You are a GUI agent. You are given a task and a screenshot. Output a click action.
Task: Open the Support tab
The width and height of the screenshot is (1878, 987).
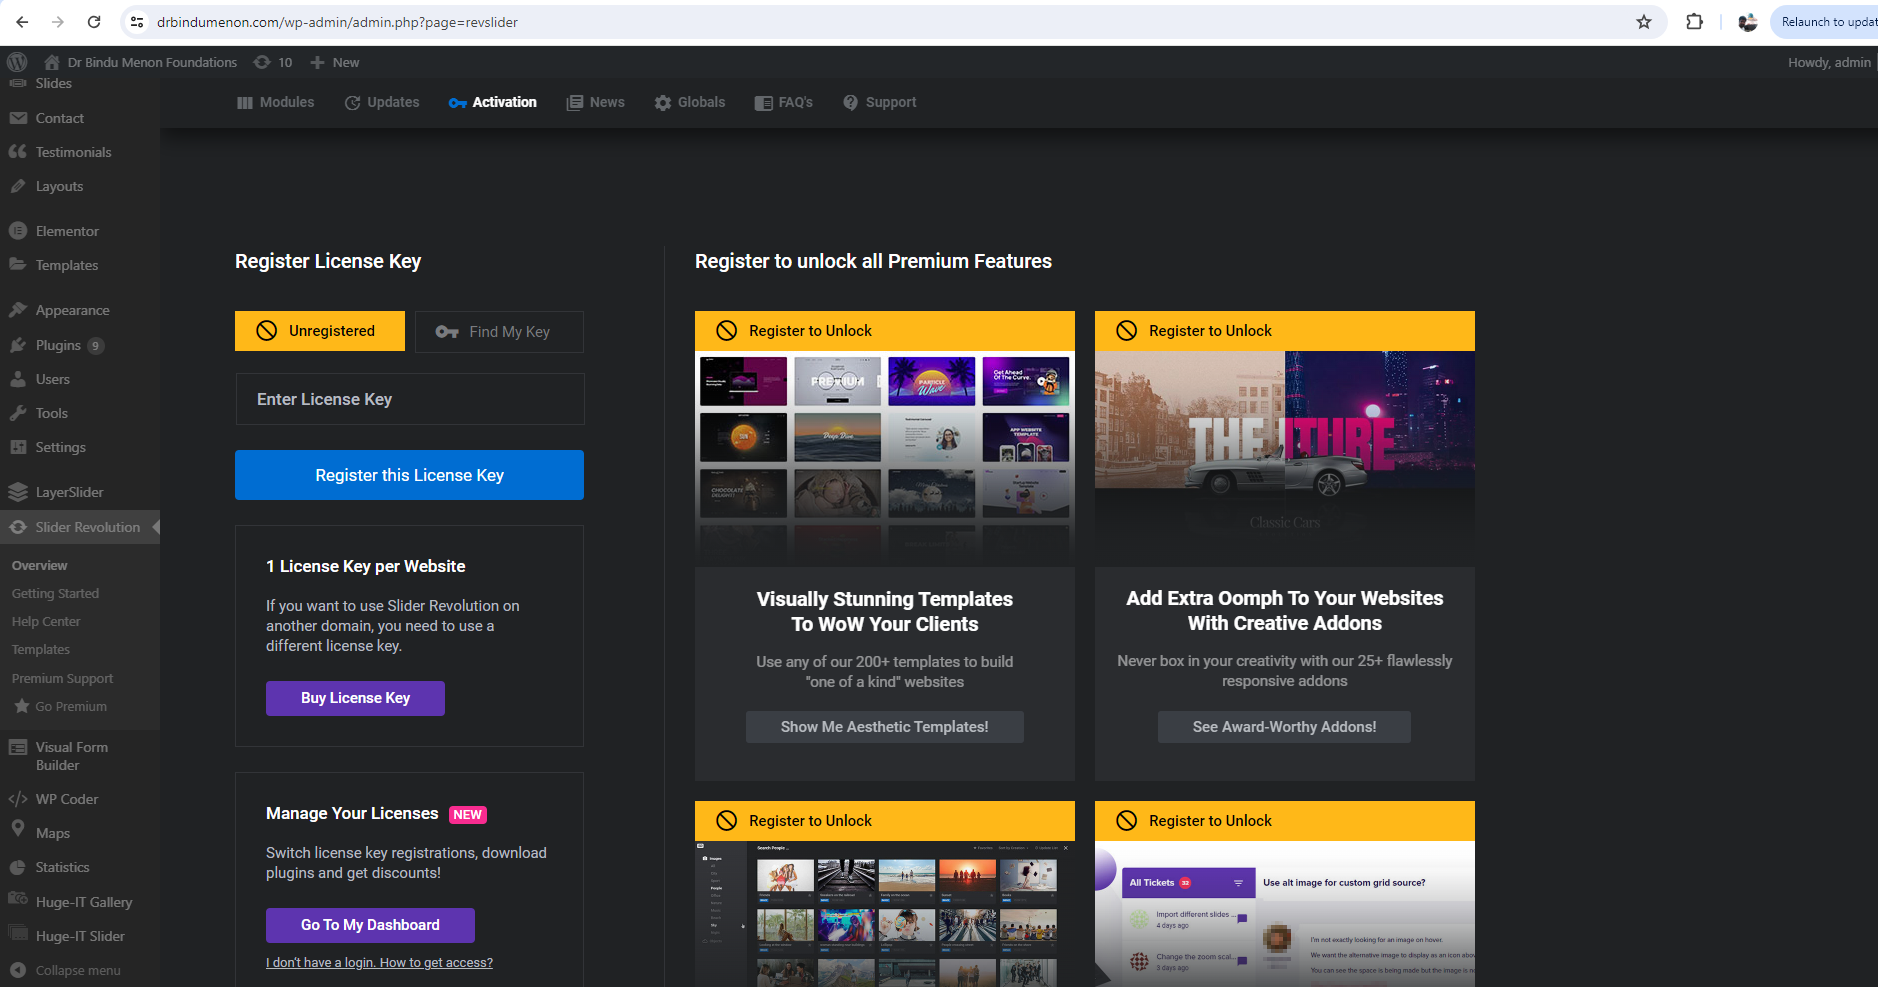click(880, 102)
